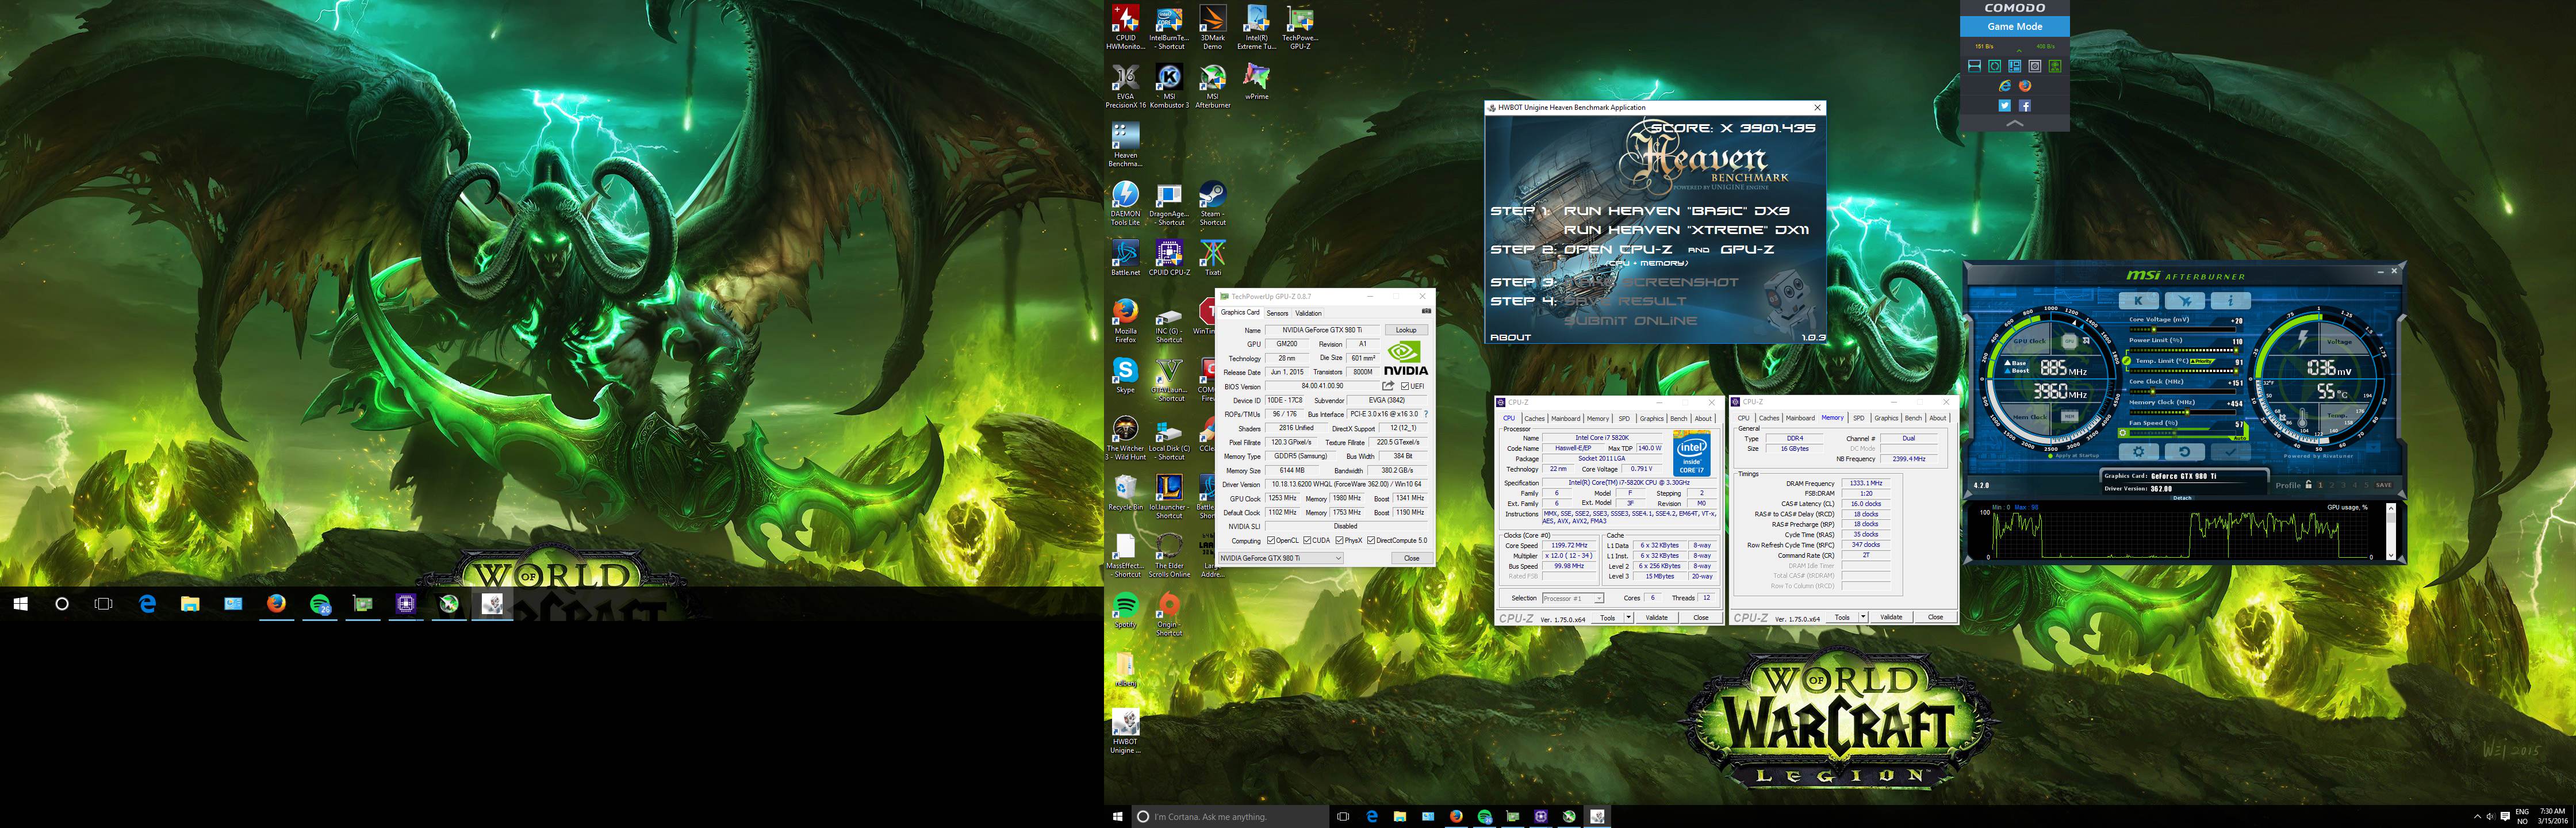Open Tools dropdown arrow in right CPU-Z window

click(x=1863, y=618)
